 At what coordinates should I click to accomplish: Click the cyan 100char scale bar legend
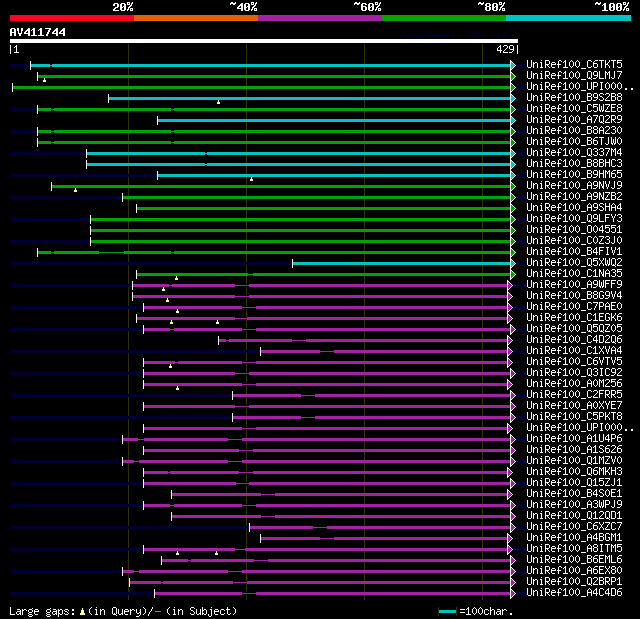tap(447, 611)
